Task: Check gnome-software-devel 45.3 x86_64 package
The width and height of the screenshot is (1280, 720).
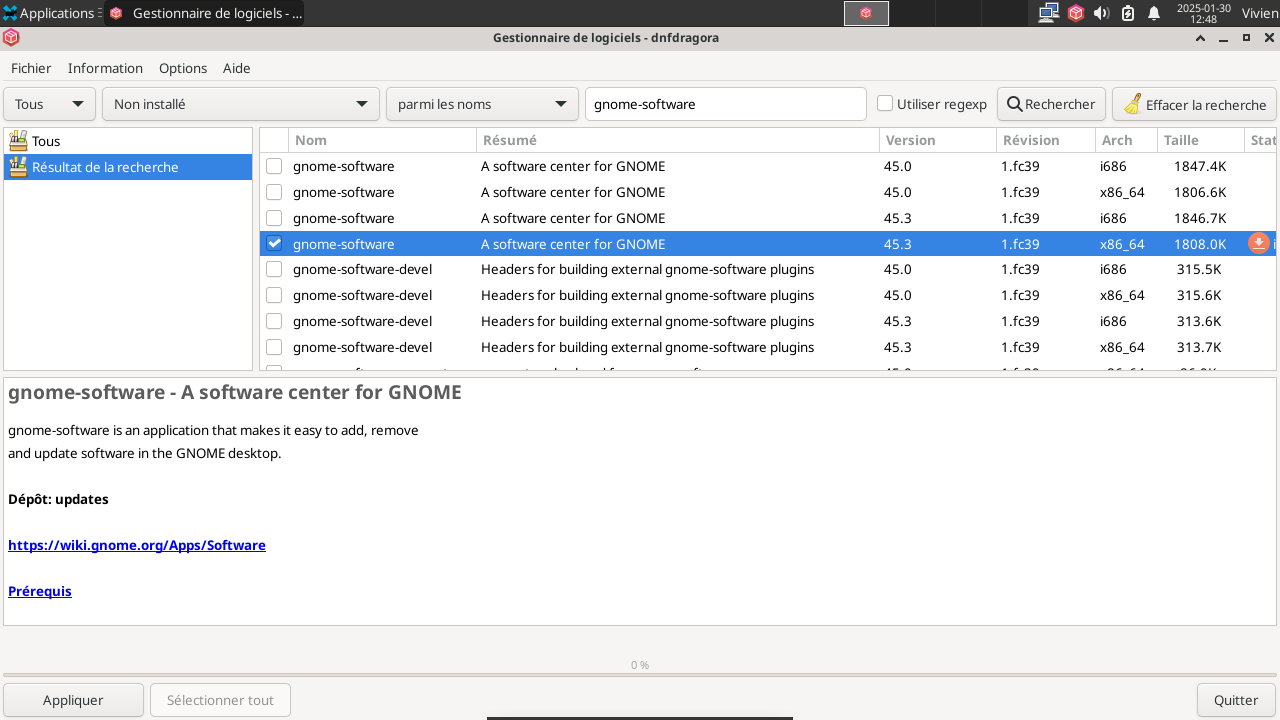Action: click(x=274, y=347)
